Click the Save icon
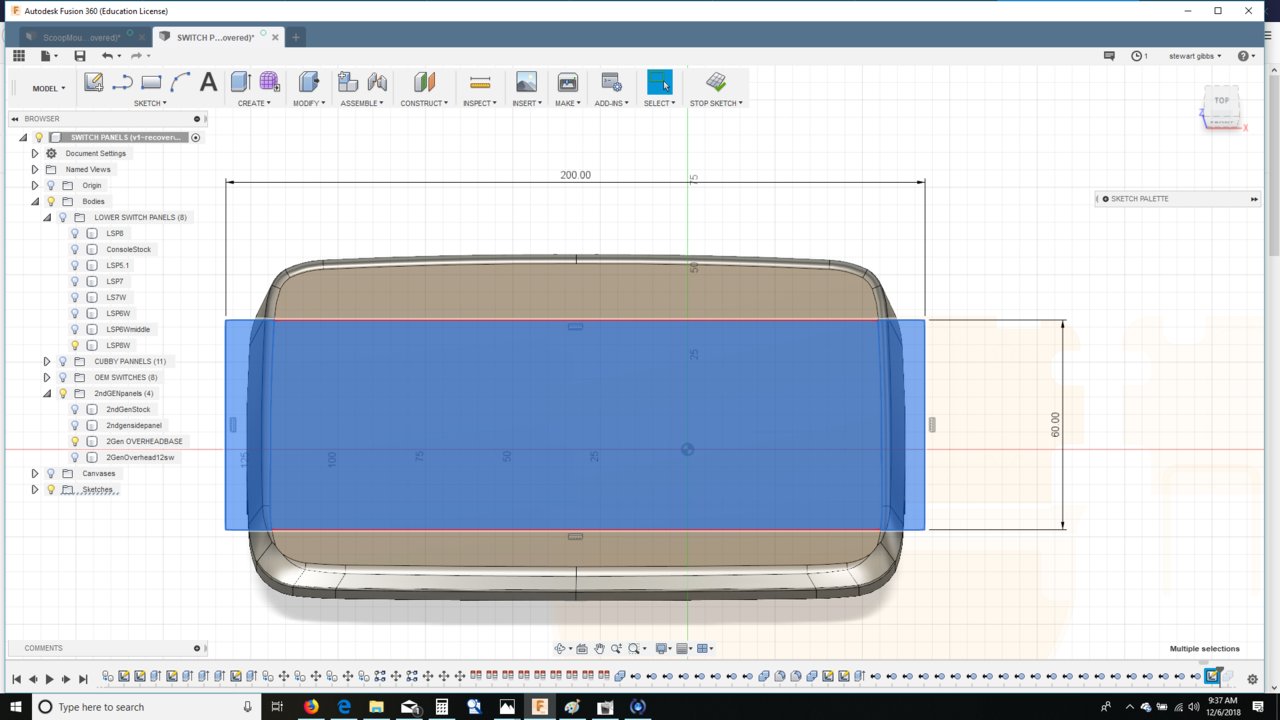The image size is (1280, 720). pyautogui.click(x=80, y=56)
